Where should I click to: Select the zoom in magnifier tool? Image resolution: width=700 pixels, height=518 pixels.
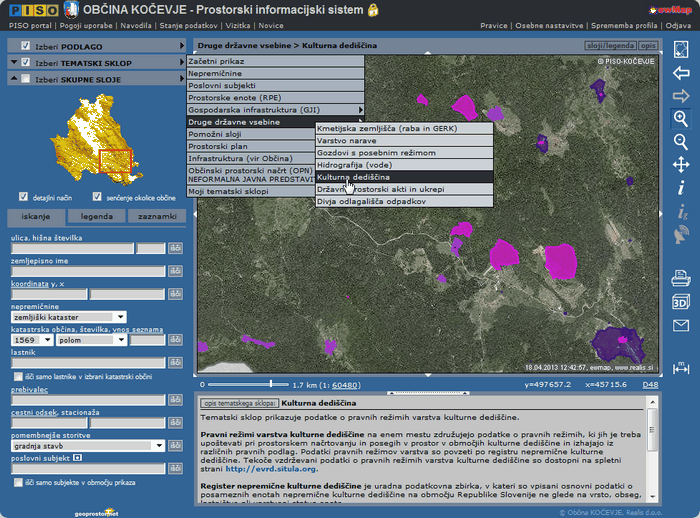681,119
